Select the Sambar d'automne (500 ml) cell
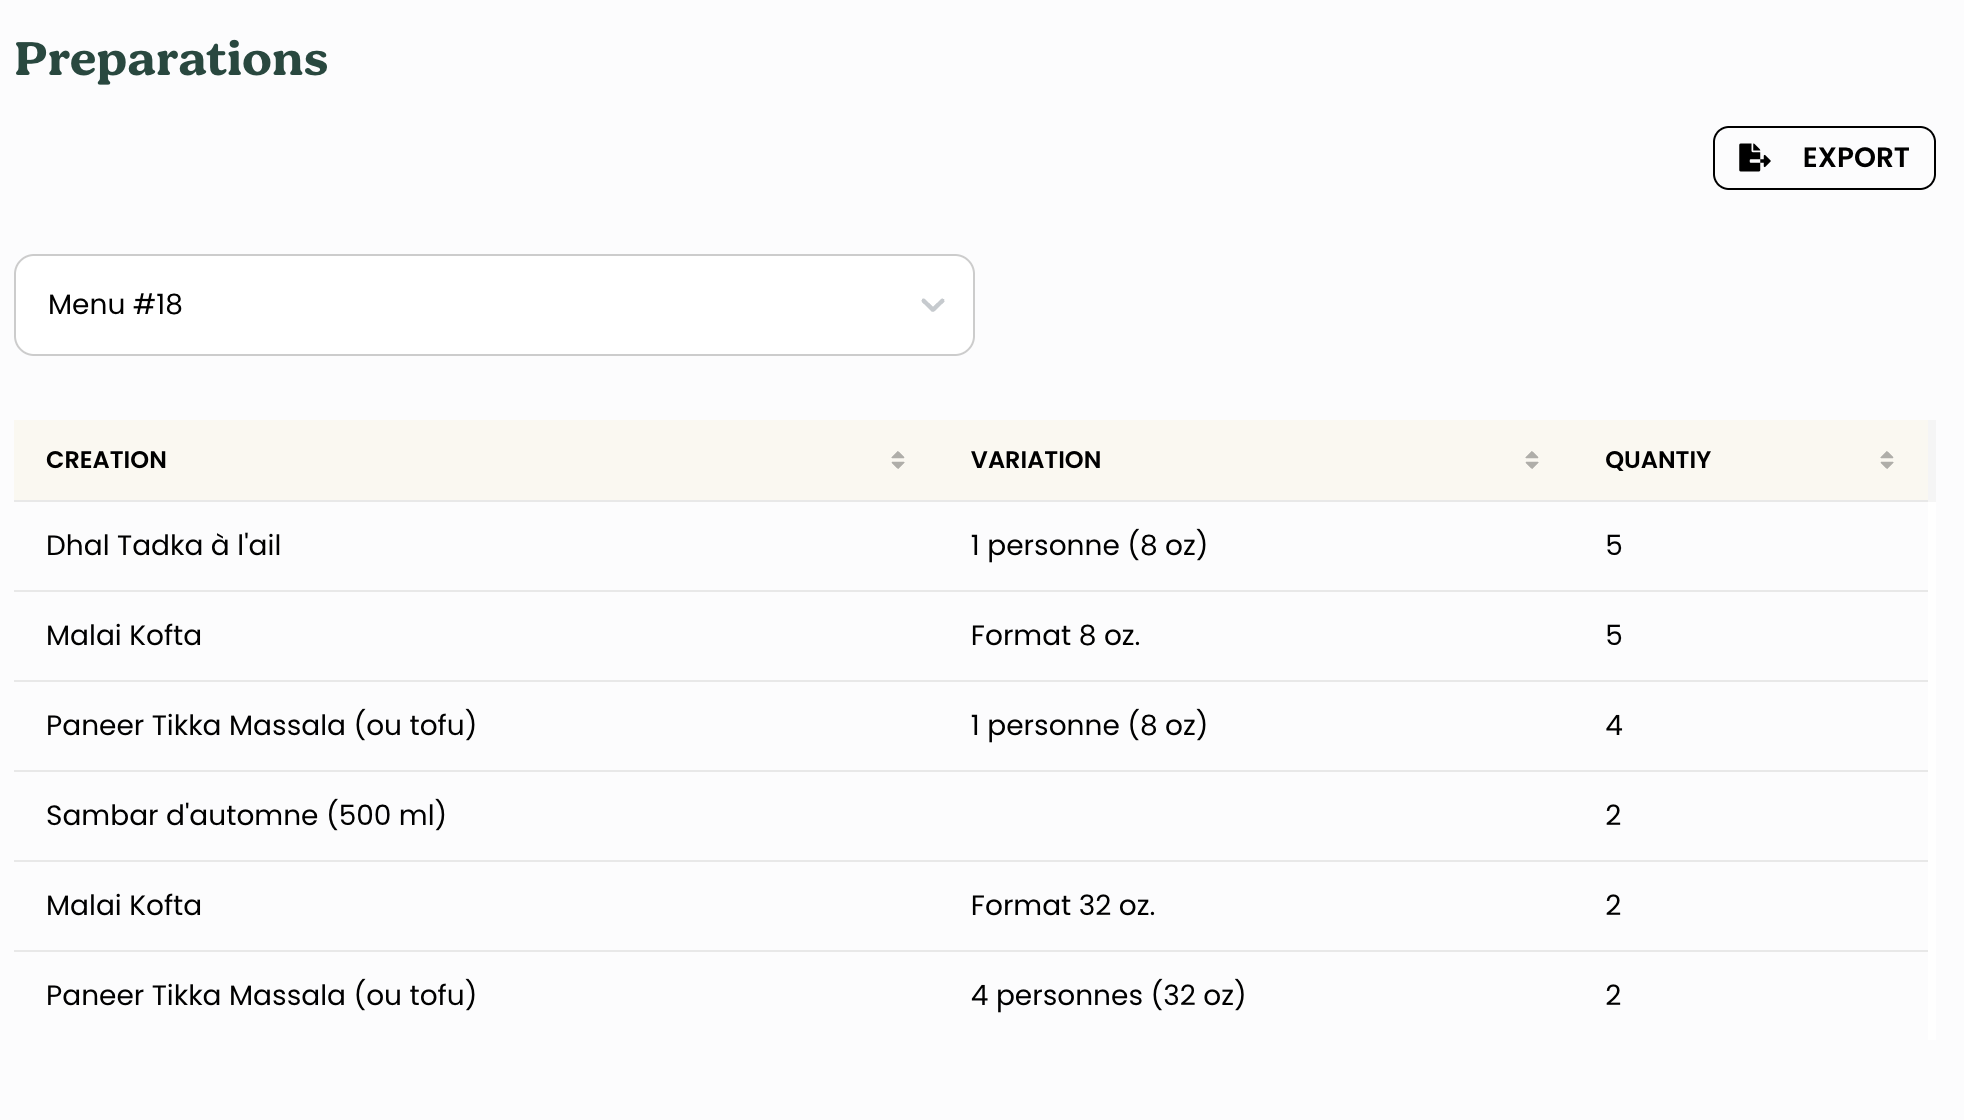 tap(246, 816)
